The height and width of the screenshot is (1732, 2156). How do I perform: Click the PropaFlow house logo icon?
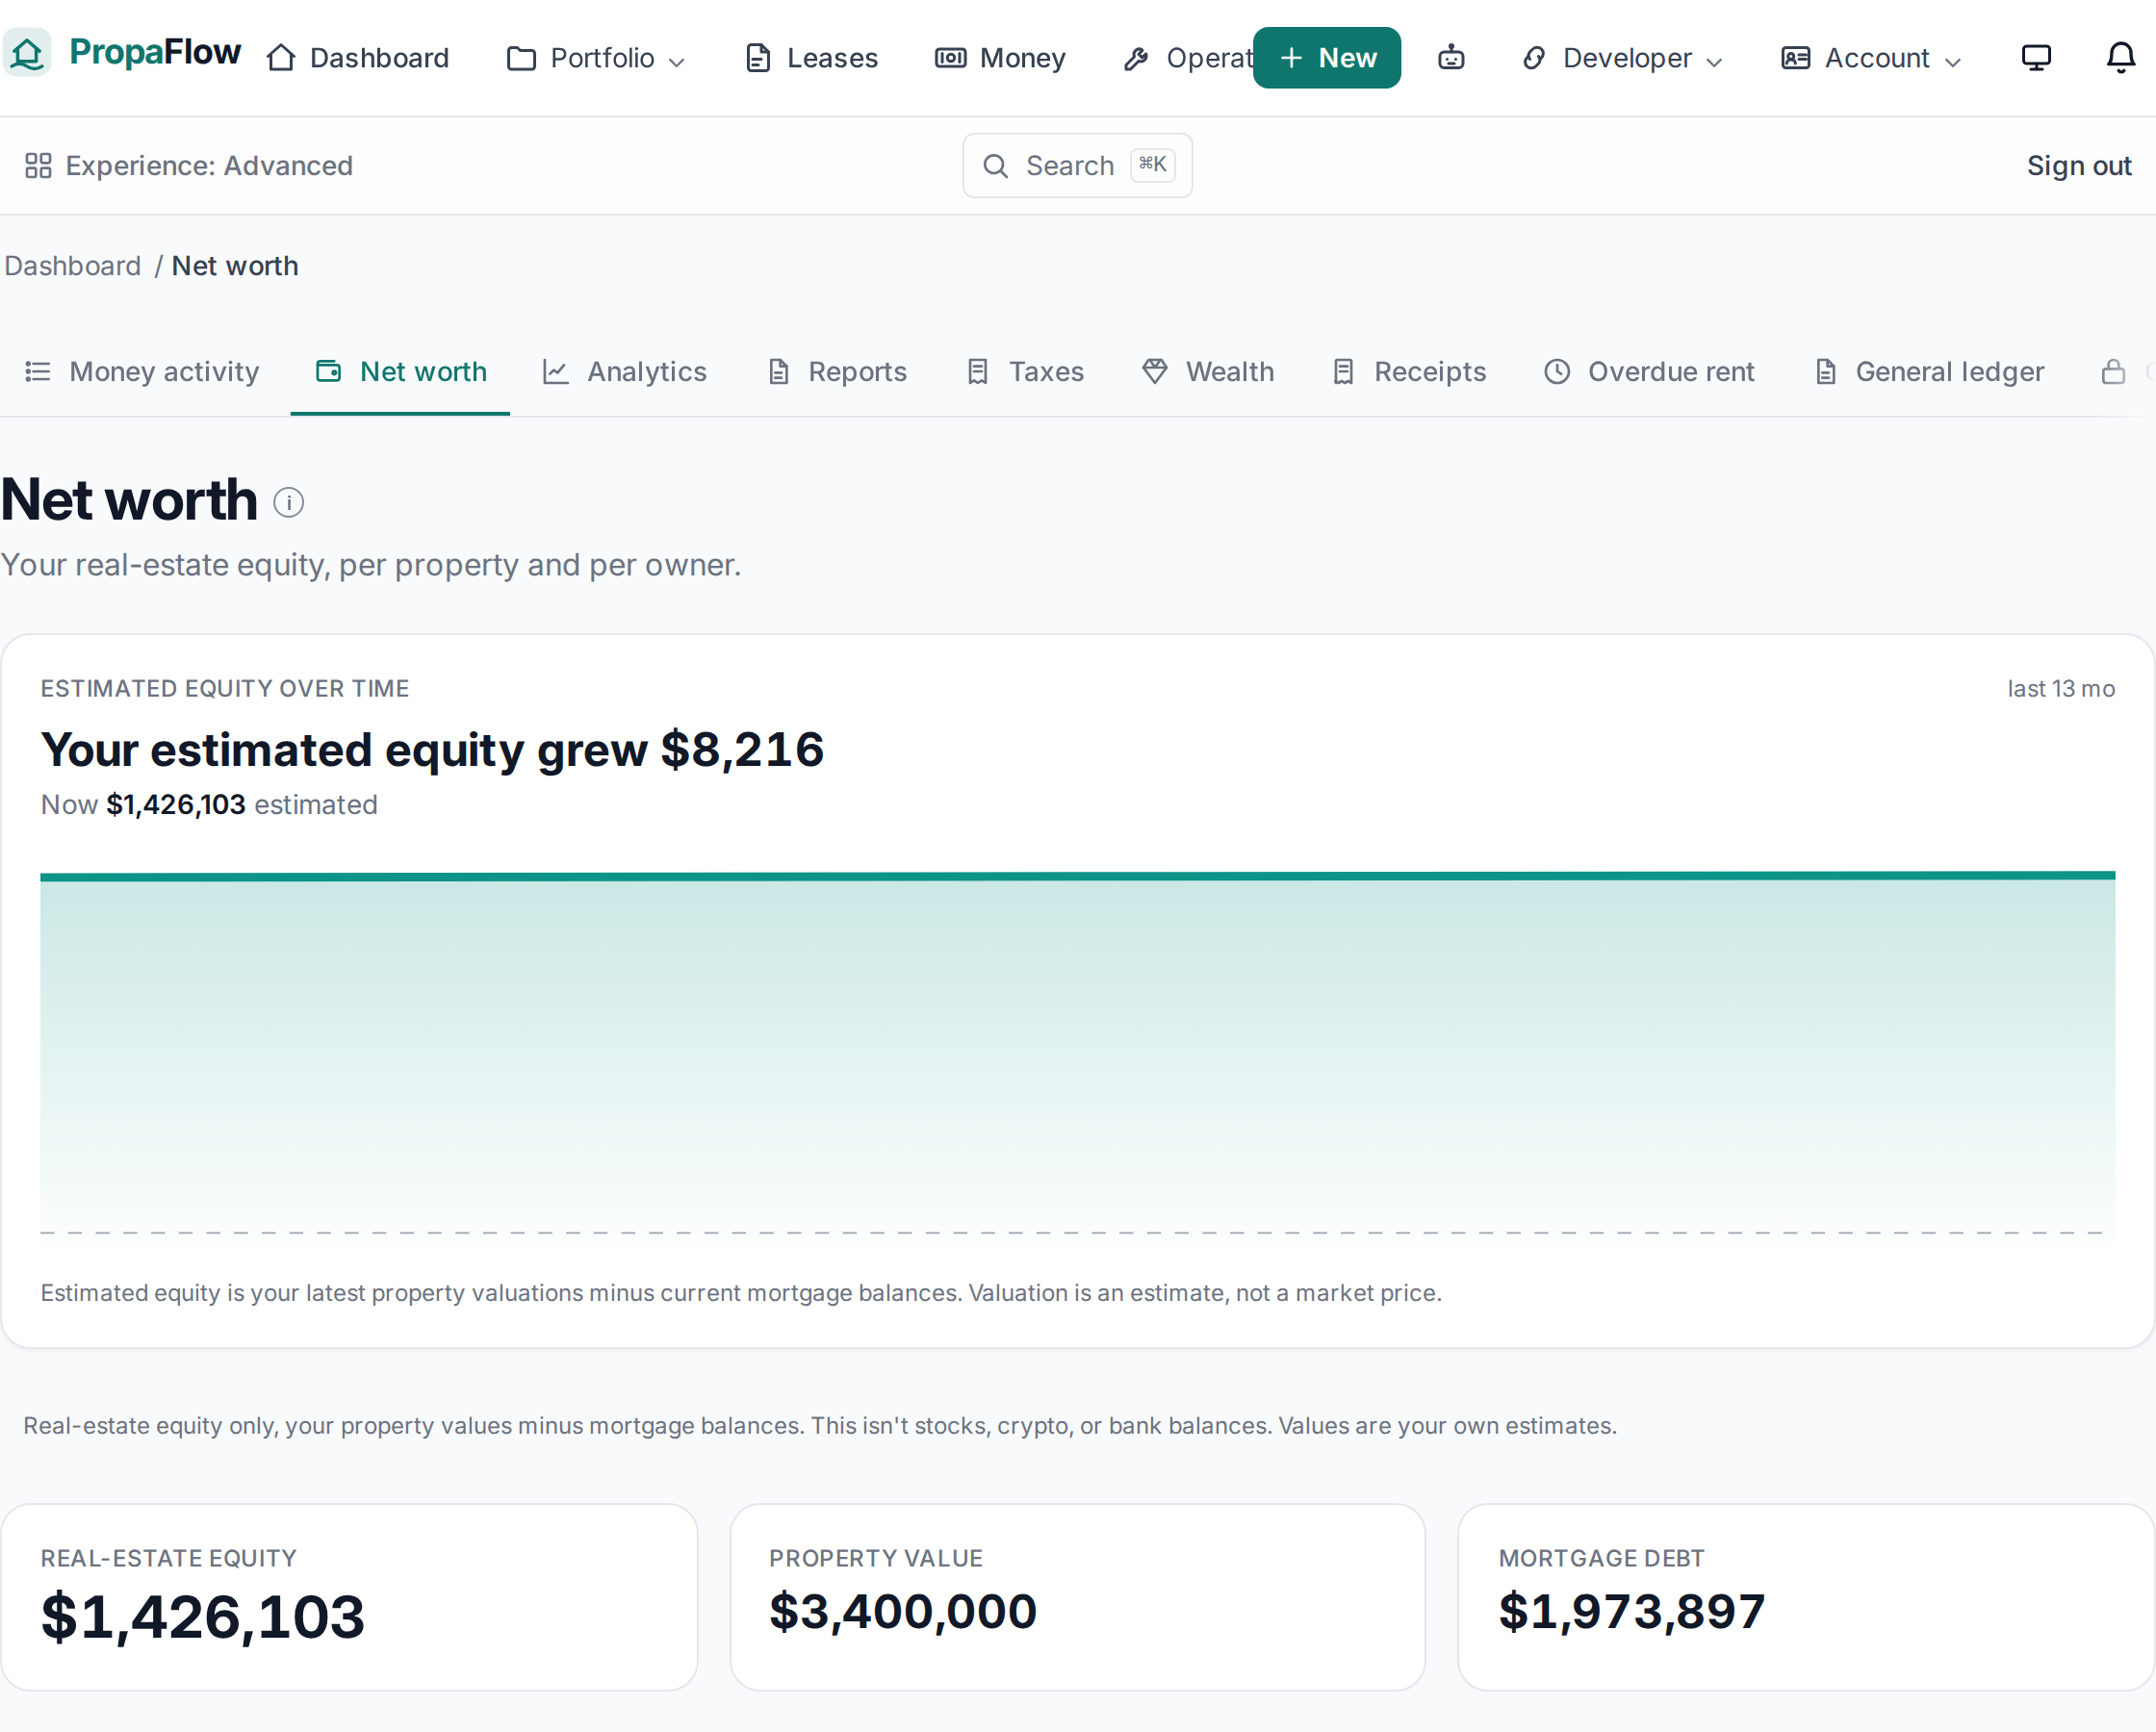(x=27, y=53)
